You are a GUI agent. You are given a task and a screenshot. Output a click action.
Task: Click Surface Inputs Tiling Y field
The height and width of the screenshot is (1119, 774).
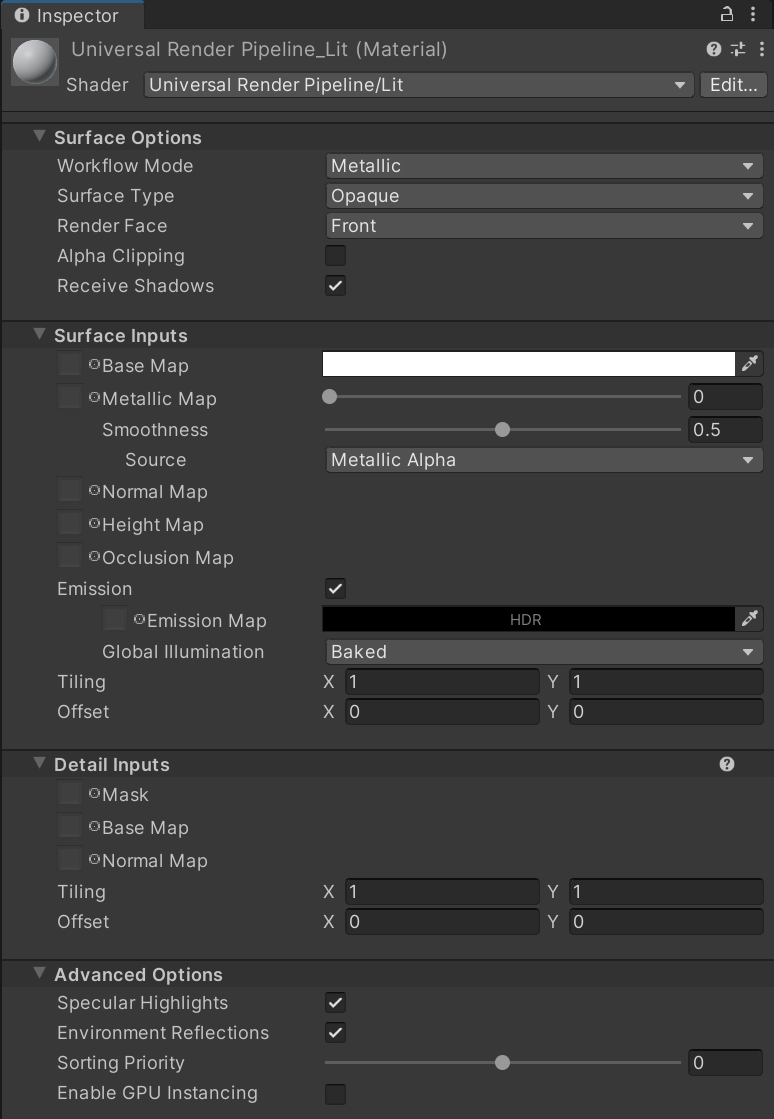pos(666,682)
